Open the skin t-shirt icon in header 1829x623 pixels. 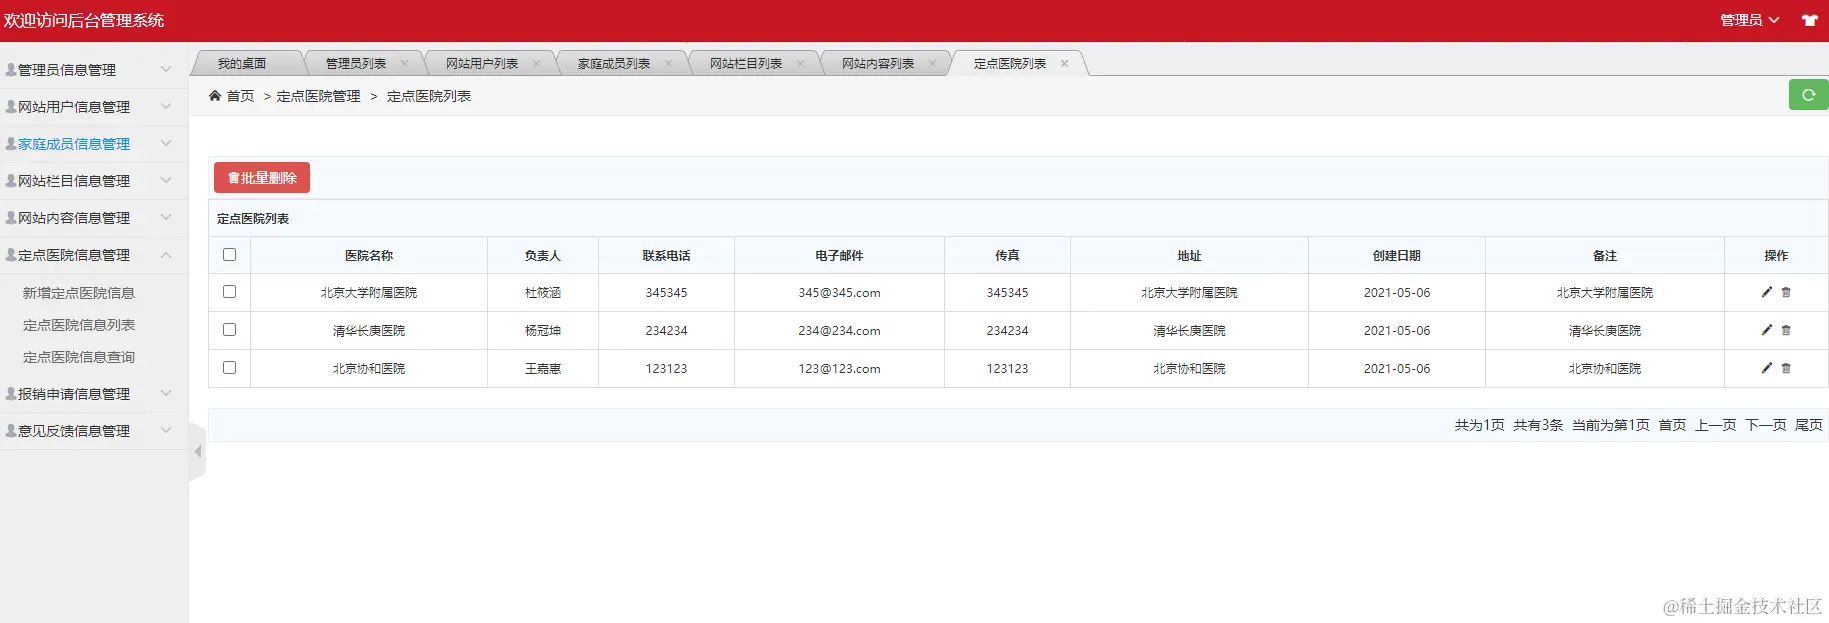pos(1810,20)
